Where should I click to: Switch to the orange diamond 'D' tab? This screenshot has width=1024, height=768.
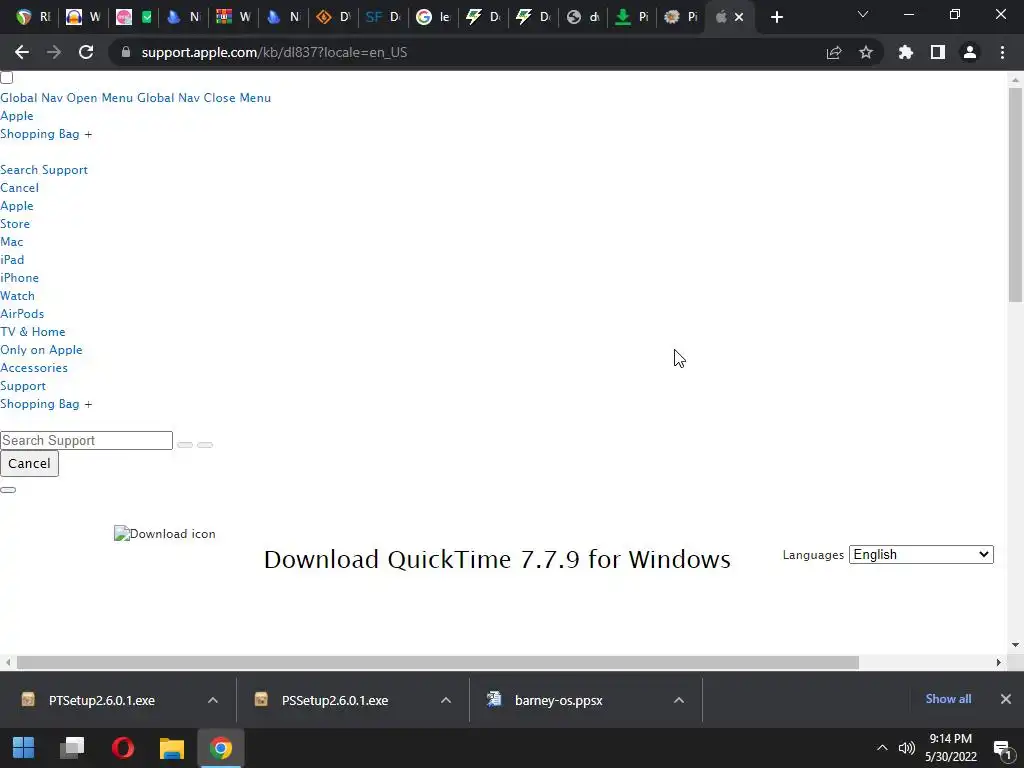[x=334, y=18]
